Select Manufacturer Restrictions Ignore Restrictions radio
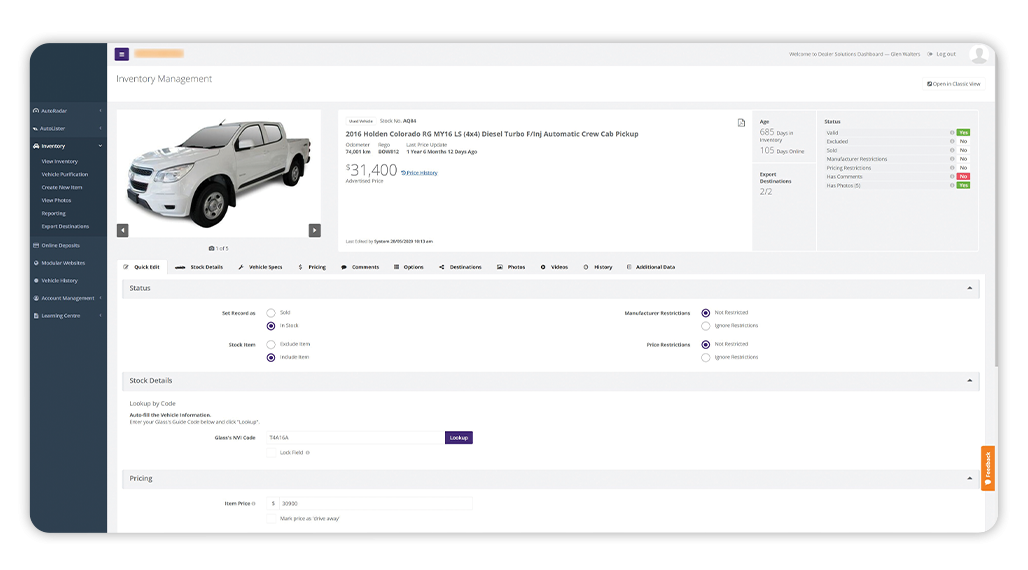The image size is (1028, 570). click(x=705, y=326)
